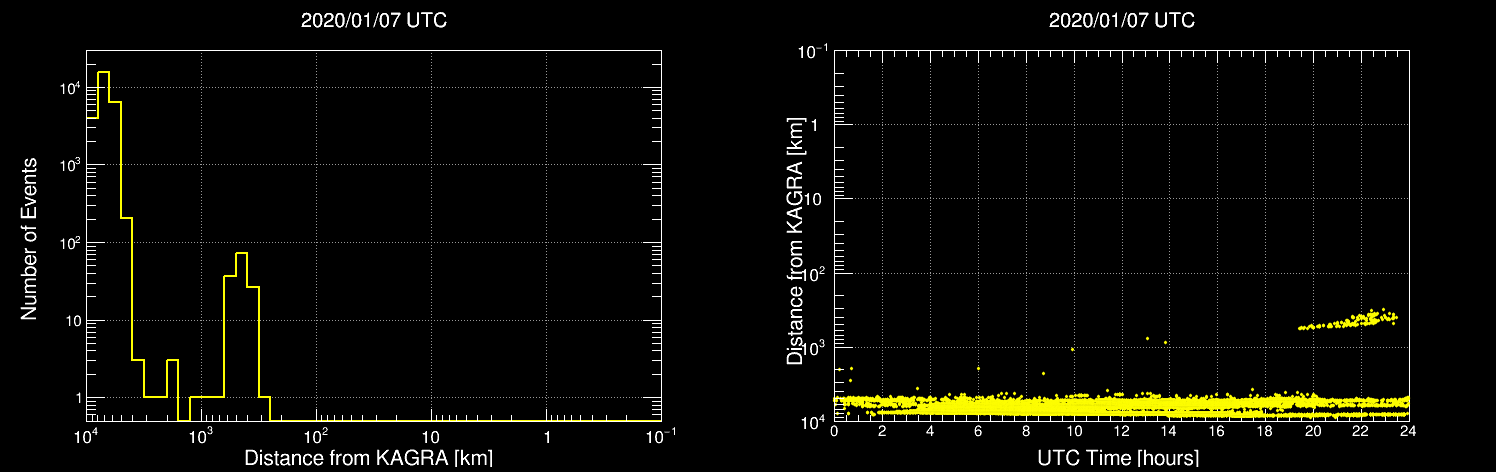
Task: Click the 10^-1 tick on histogram x-axis
Action: click(661, 435)
